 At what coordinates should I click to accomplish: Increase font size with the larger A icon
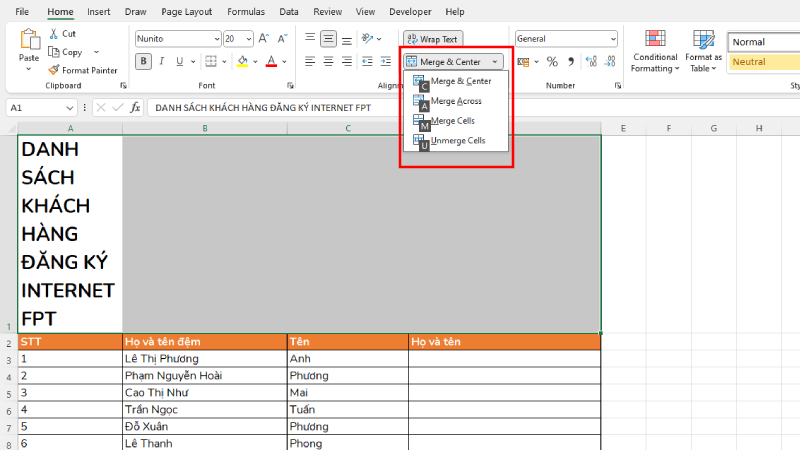264,39
